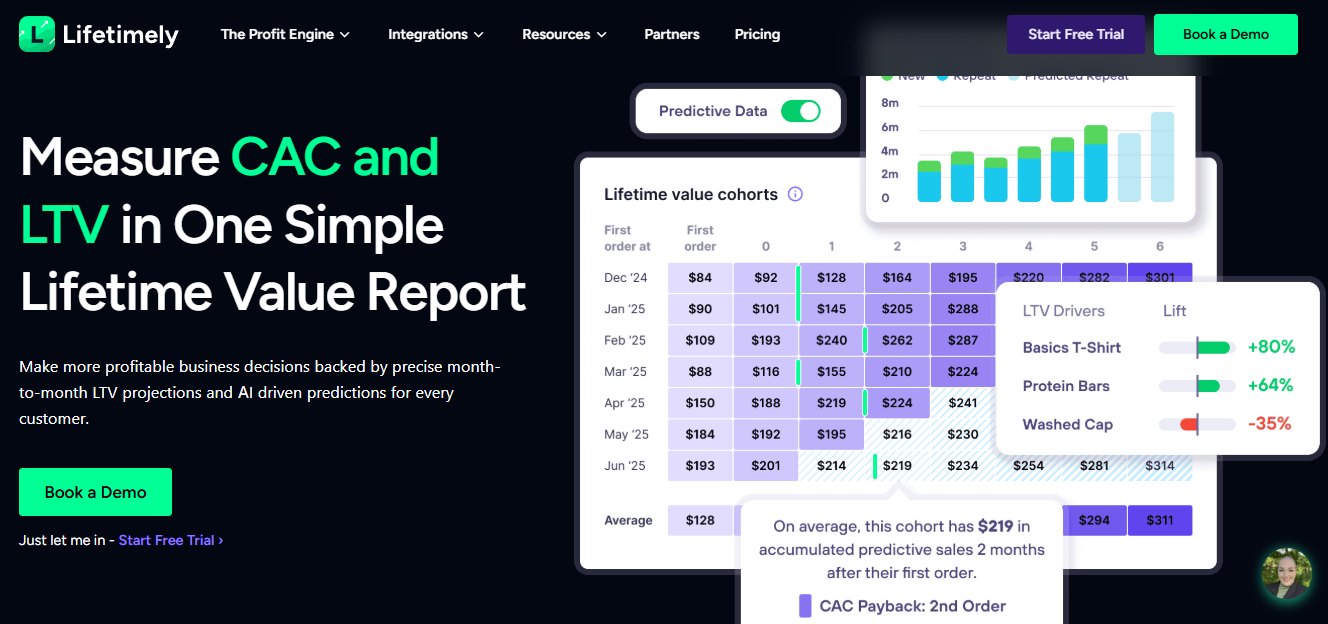This screenshot has width=1328, height=624.
Task: Click the Jun '25 row label
Action: click(x=625, y=466)
